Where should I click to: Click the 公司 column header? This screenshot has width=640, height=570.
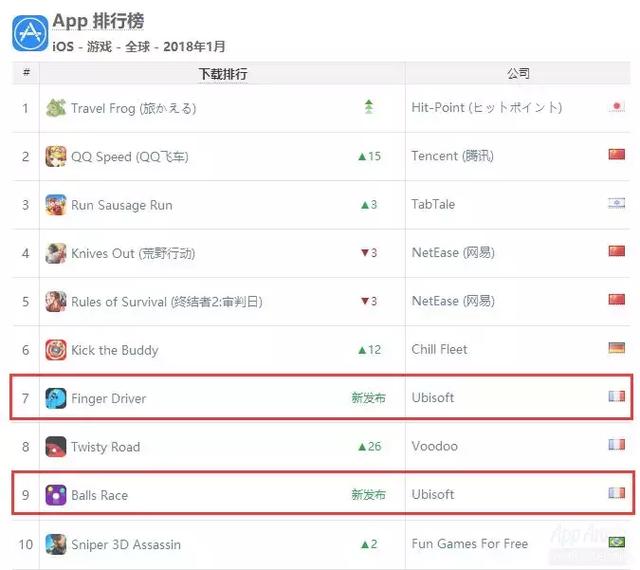pos(518,73)
